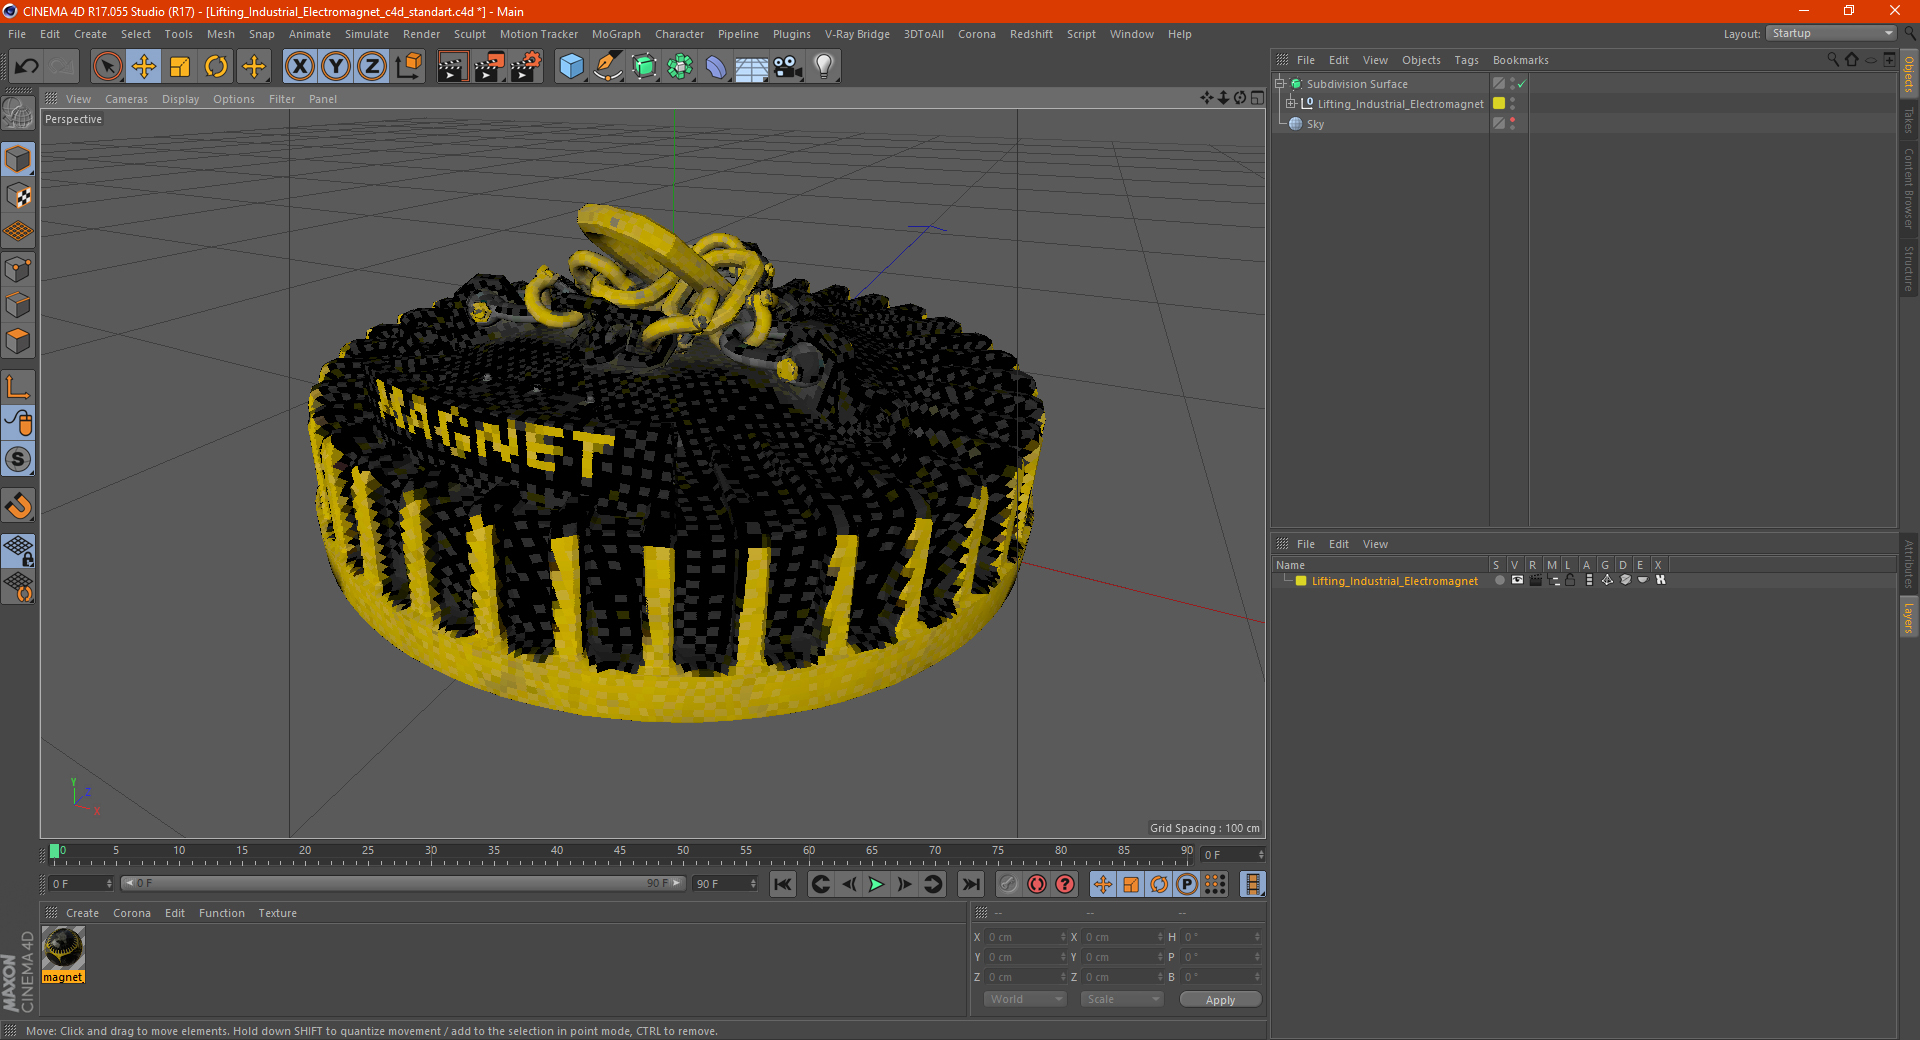Open the Mesh menu
The width and height of the screenshot is (1920, 1040).
click(x=221, y=34)
